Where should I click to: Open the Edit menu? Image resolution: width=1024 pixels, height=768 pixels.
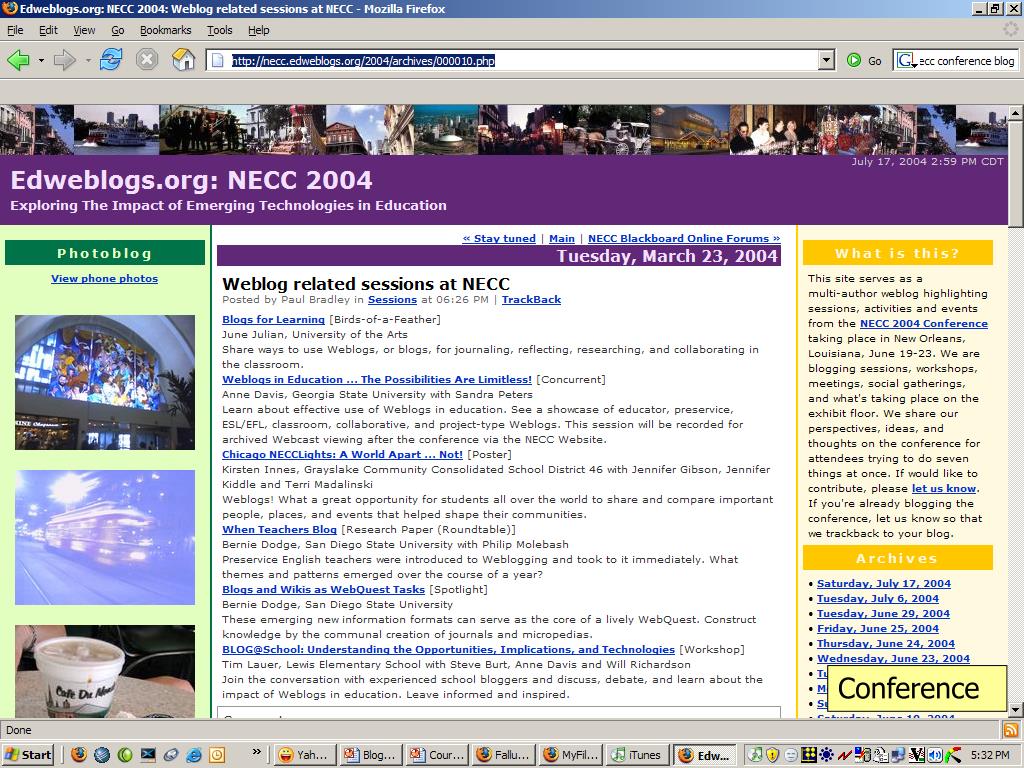pyautogui.click(x=48, y=30)
